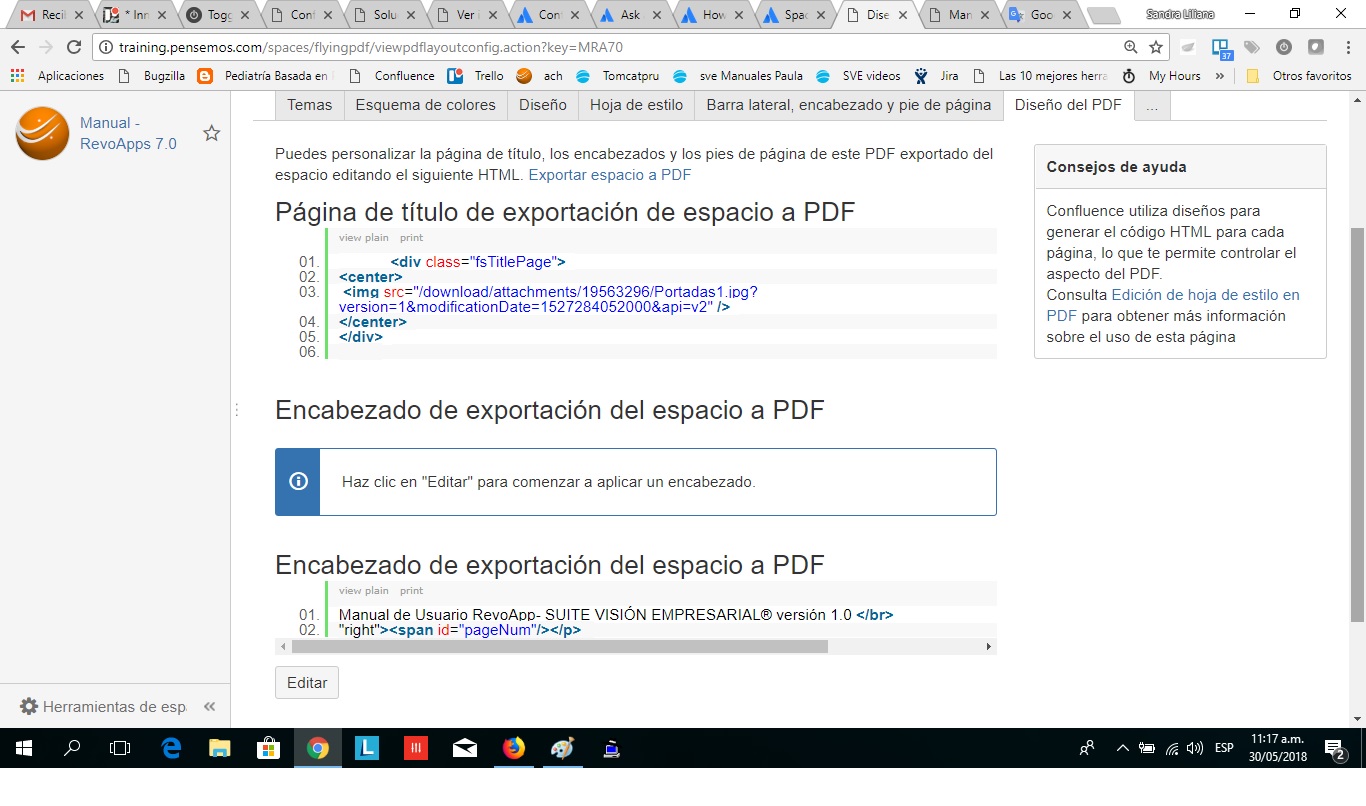Open Confluence bookmark
The image size is (1366, 806).
point(391,76)
